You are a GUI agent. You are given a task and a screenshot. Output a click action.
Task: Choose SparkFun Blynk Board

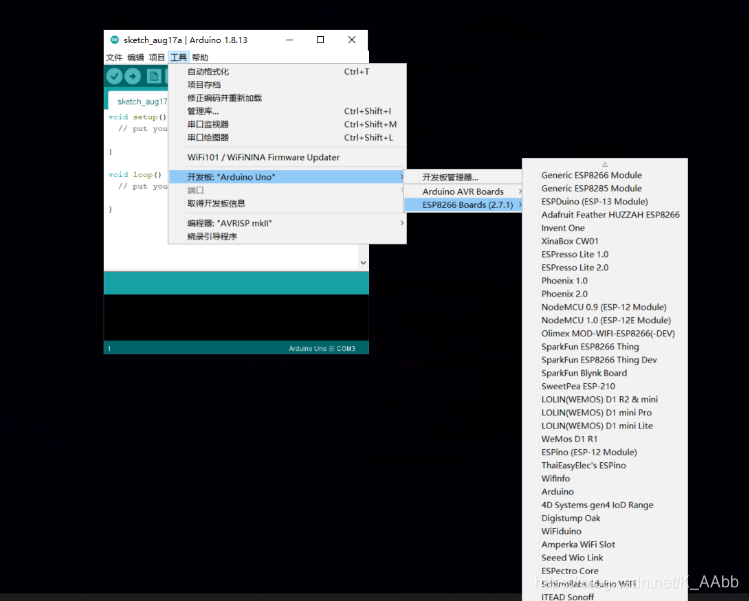(605, 373)
